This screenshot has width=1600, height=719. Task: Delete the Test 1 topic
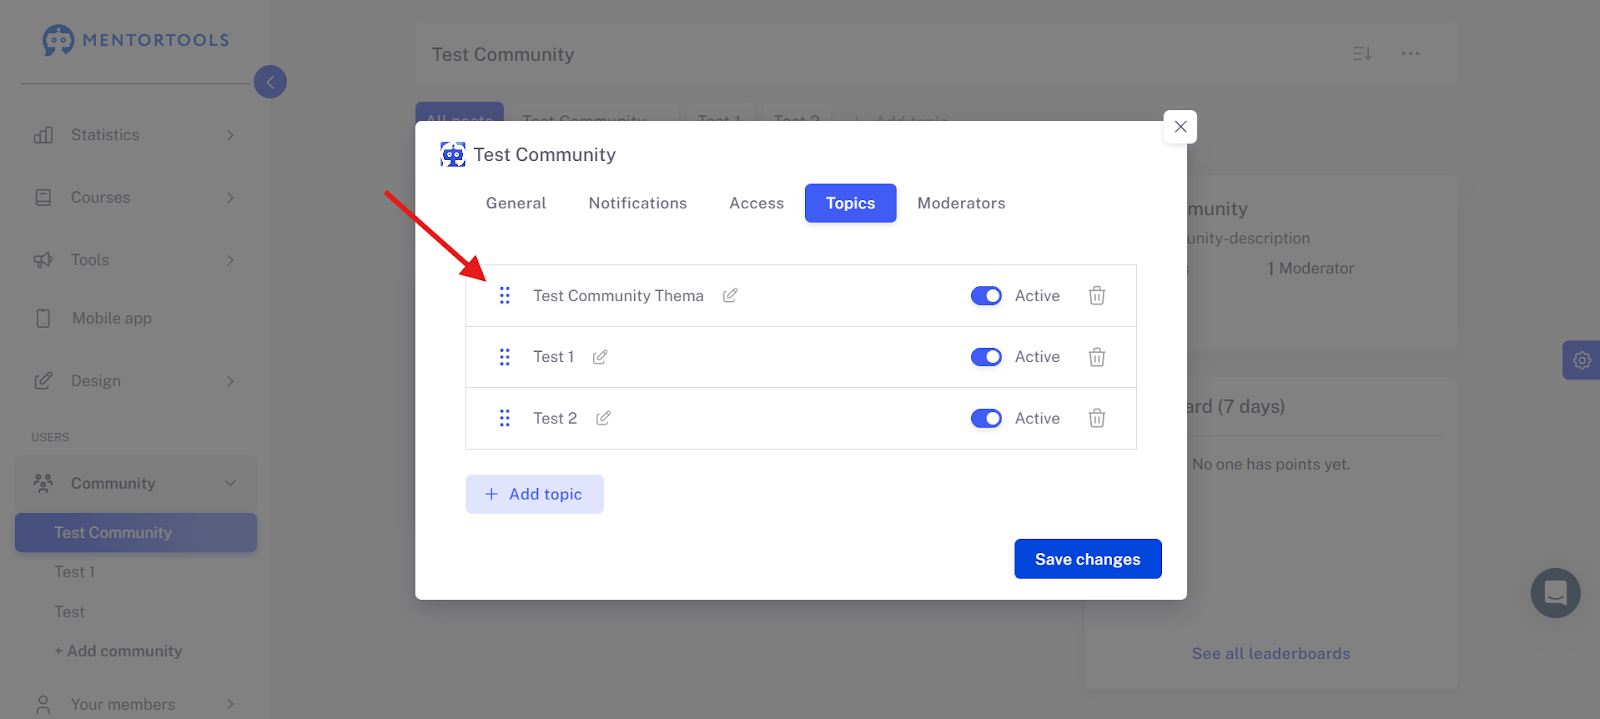(x=1097, y=357)
